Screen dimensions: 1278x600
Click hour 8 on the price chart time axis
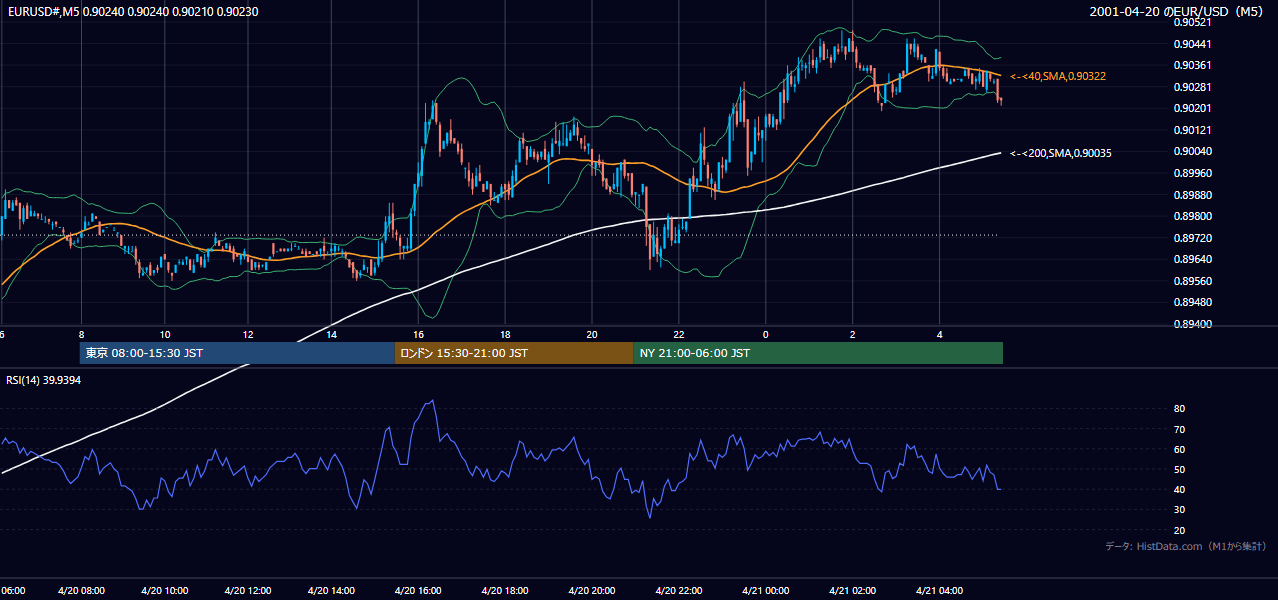tap(81, 334)
